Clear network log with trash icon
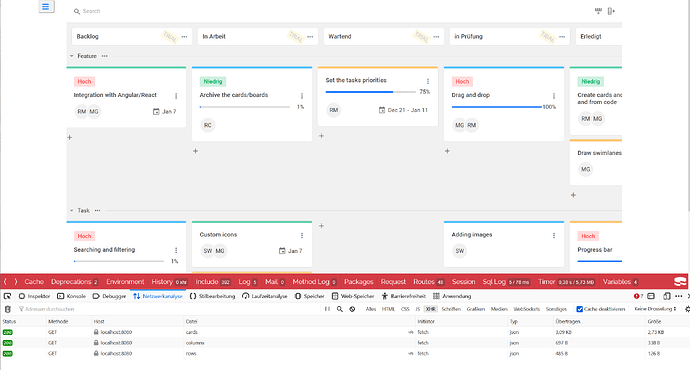The height and width of the screenshot is (370, 690). coord(7,309)
